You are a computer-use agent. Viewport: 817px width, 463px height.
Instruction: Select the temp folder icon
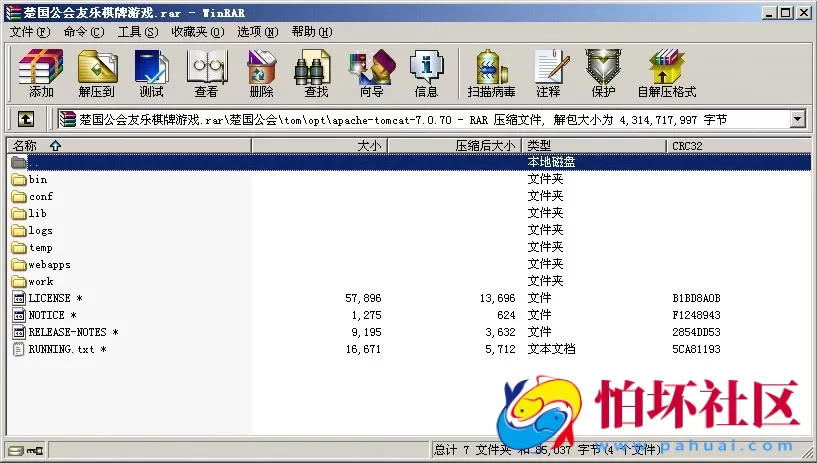point(19,247)
